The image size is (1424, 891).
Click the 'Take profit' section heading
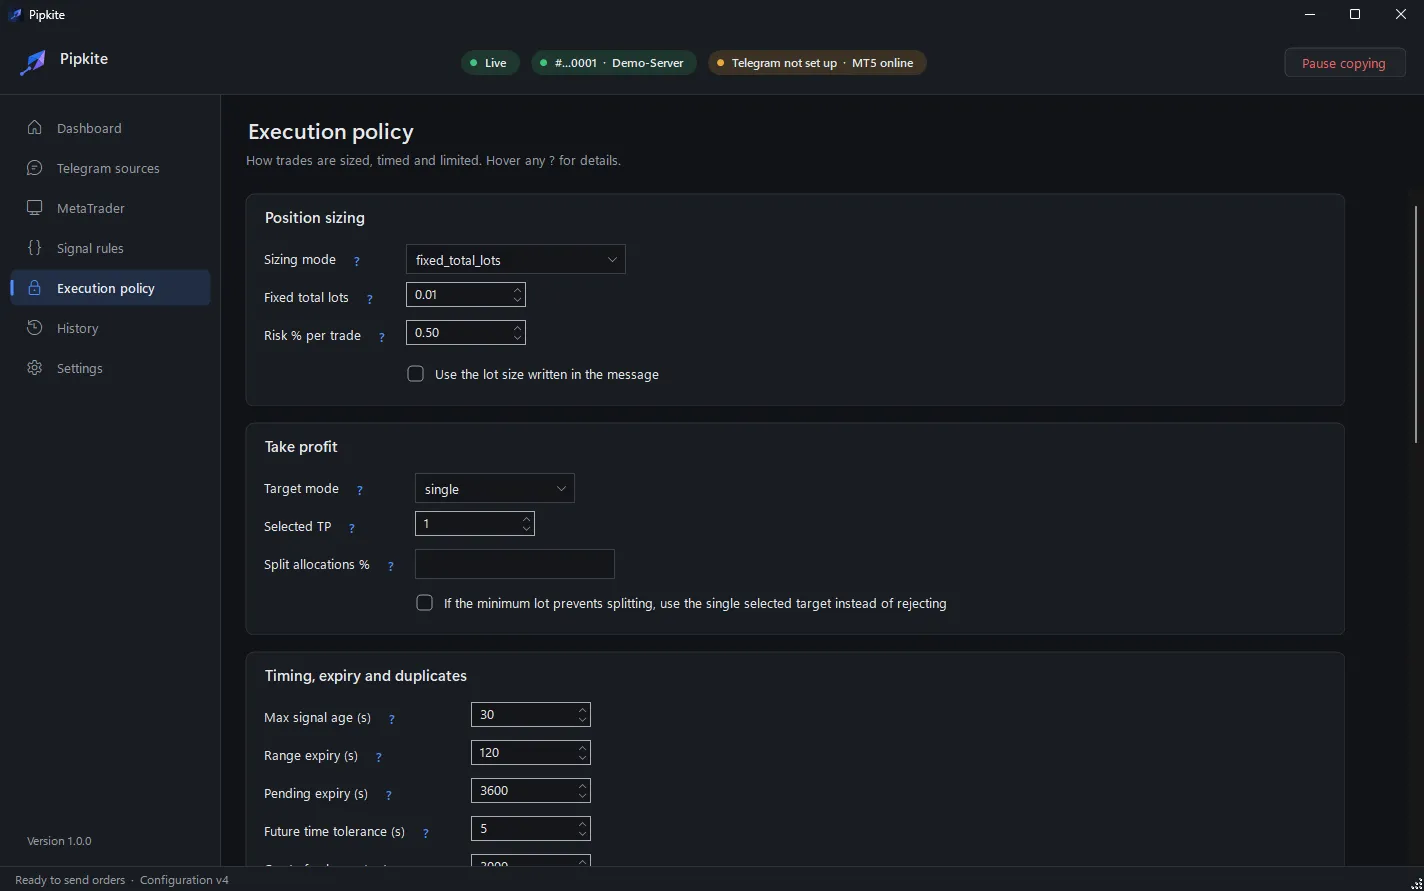click(301, 447)
